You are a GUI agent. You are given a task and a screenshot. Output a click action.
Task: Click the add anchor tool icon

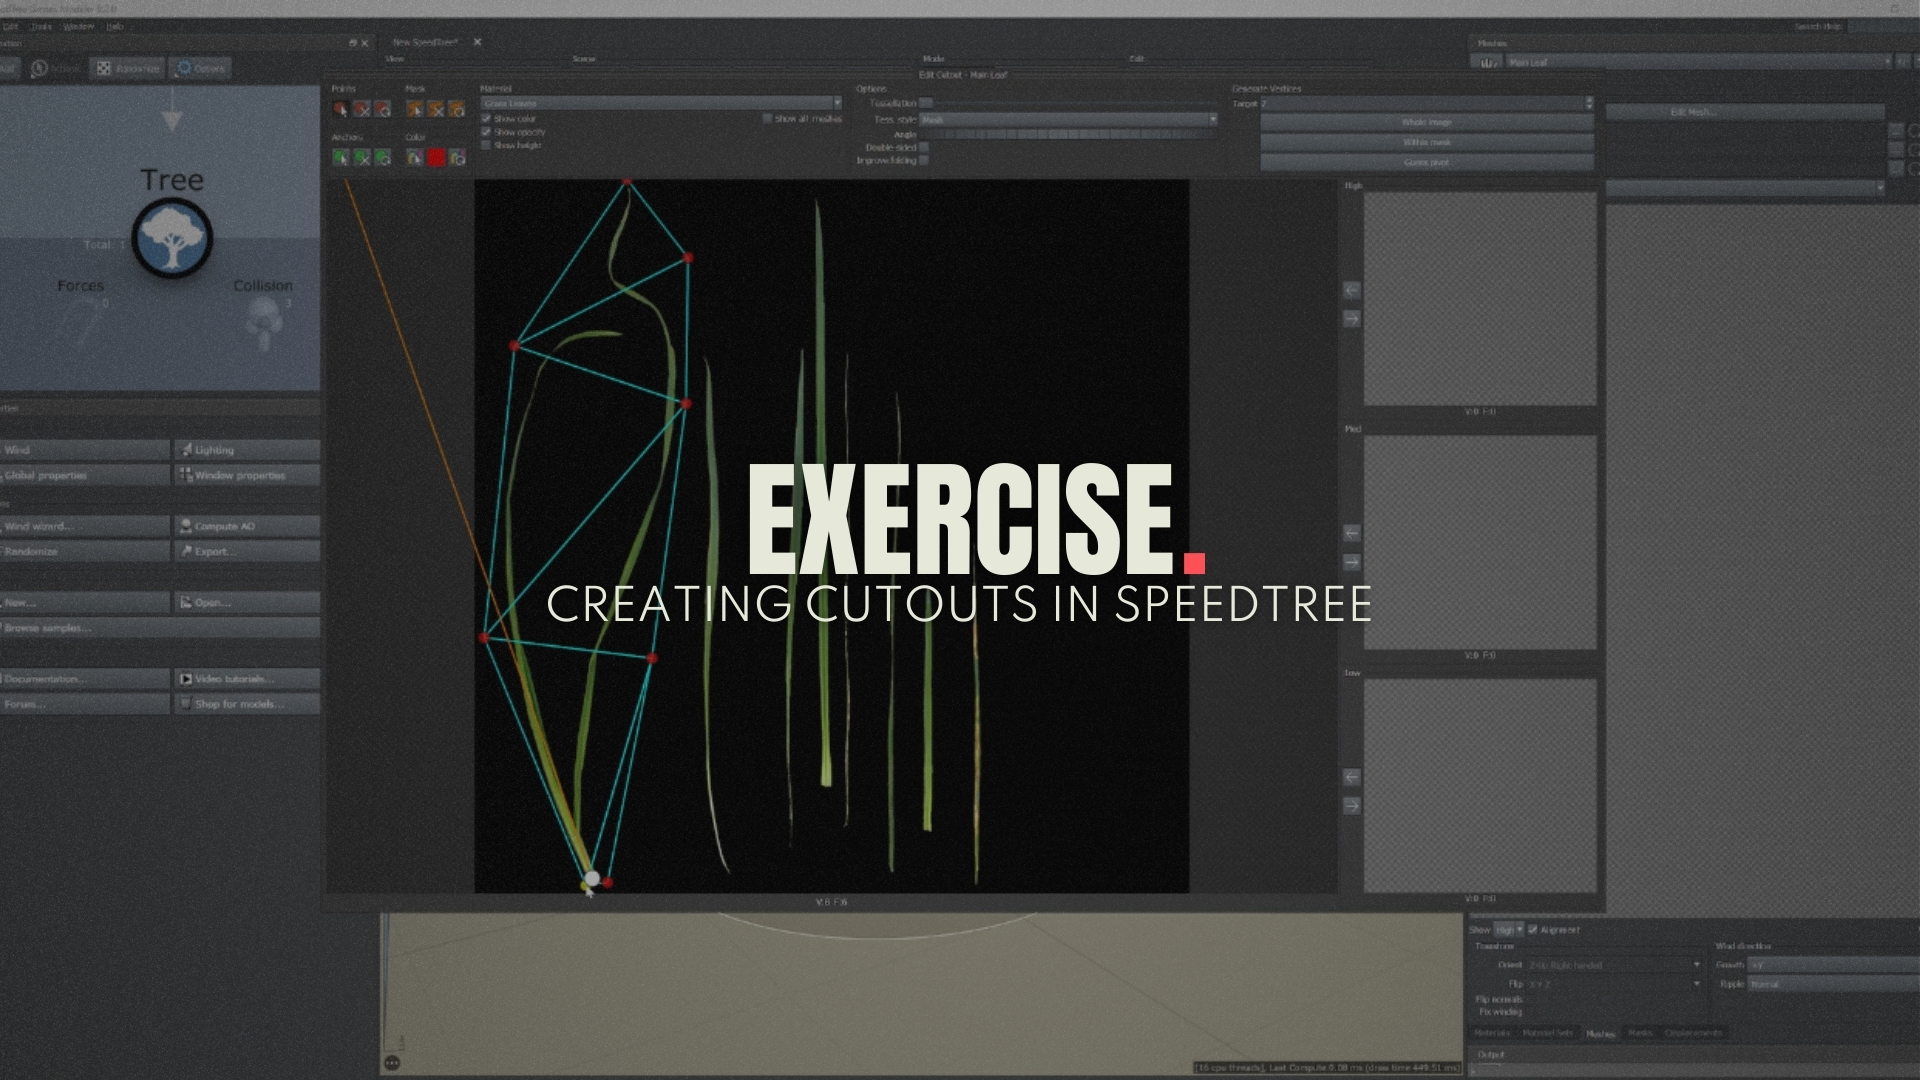341,158
